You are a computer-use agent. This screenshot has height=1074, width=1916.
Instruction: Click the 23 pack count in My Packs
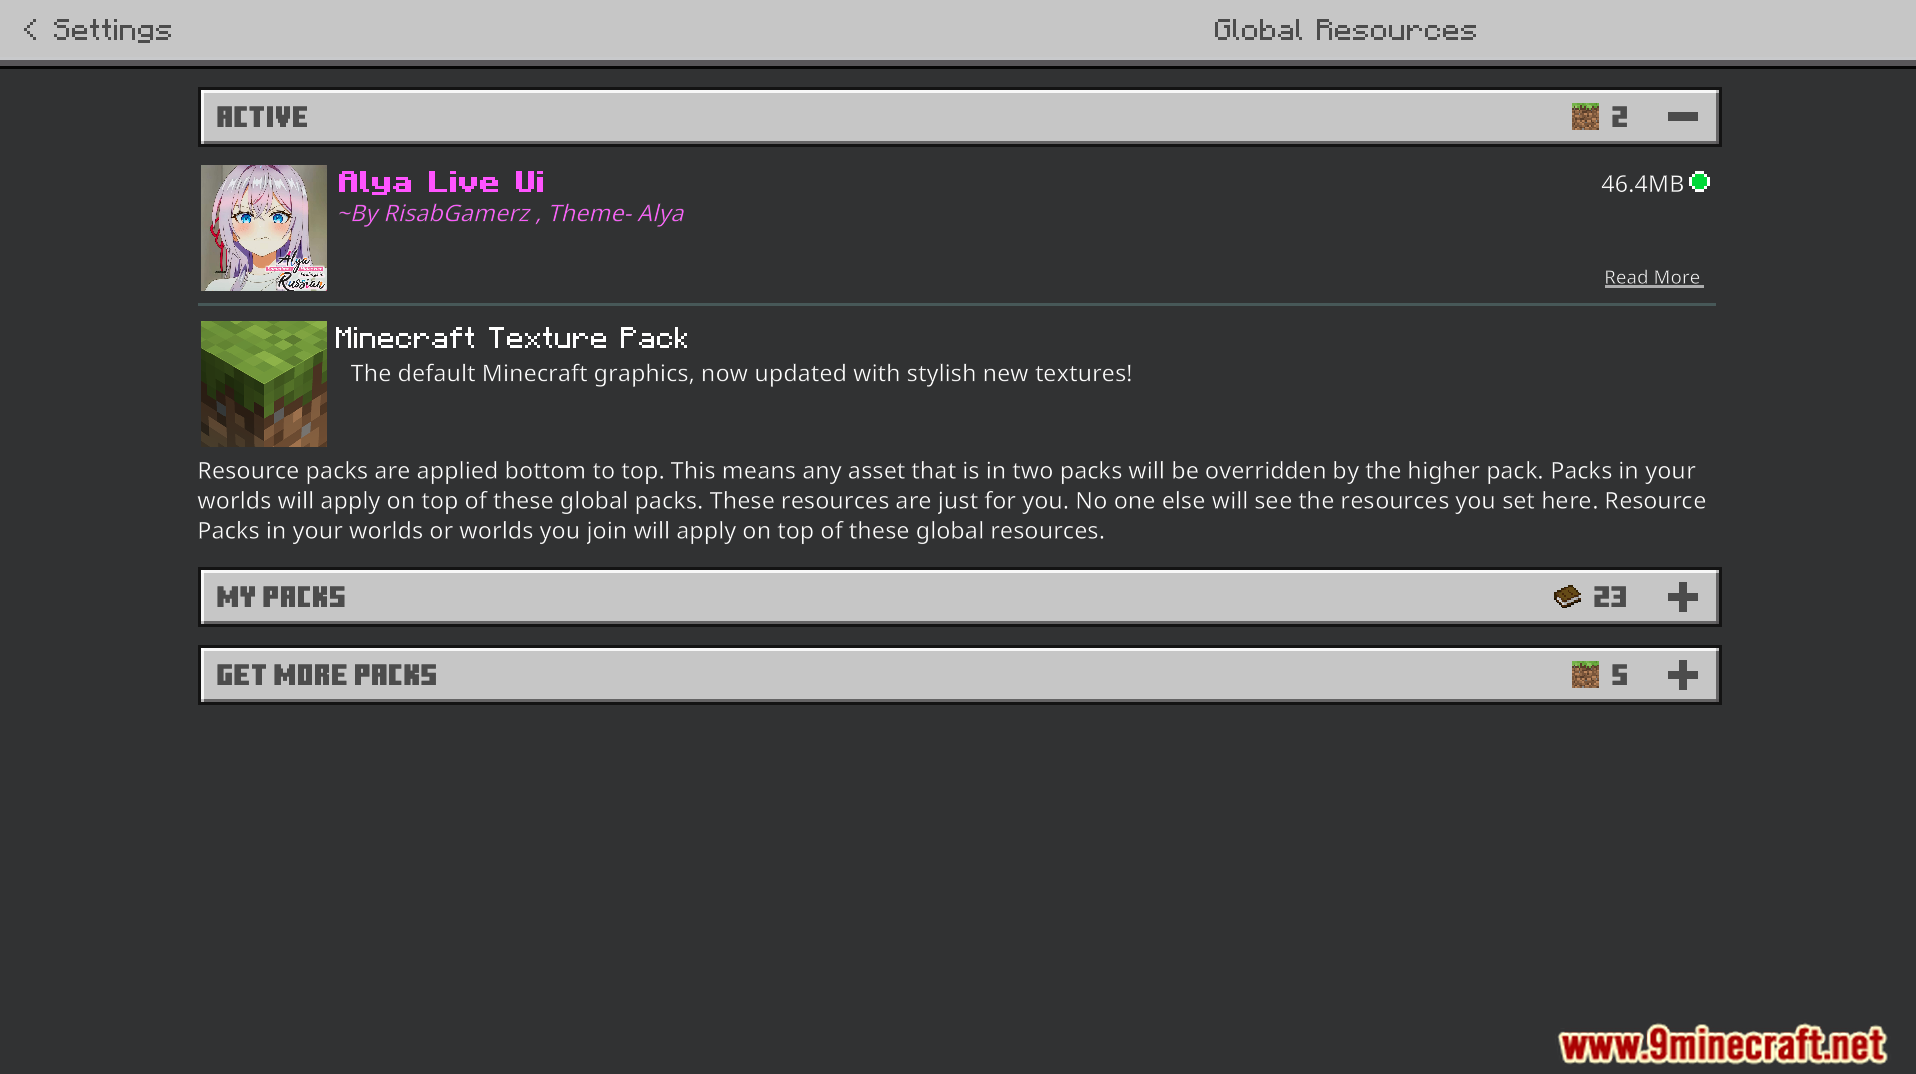pyautogui.click(x=1610, y=597)
